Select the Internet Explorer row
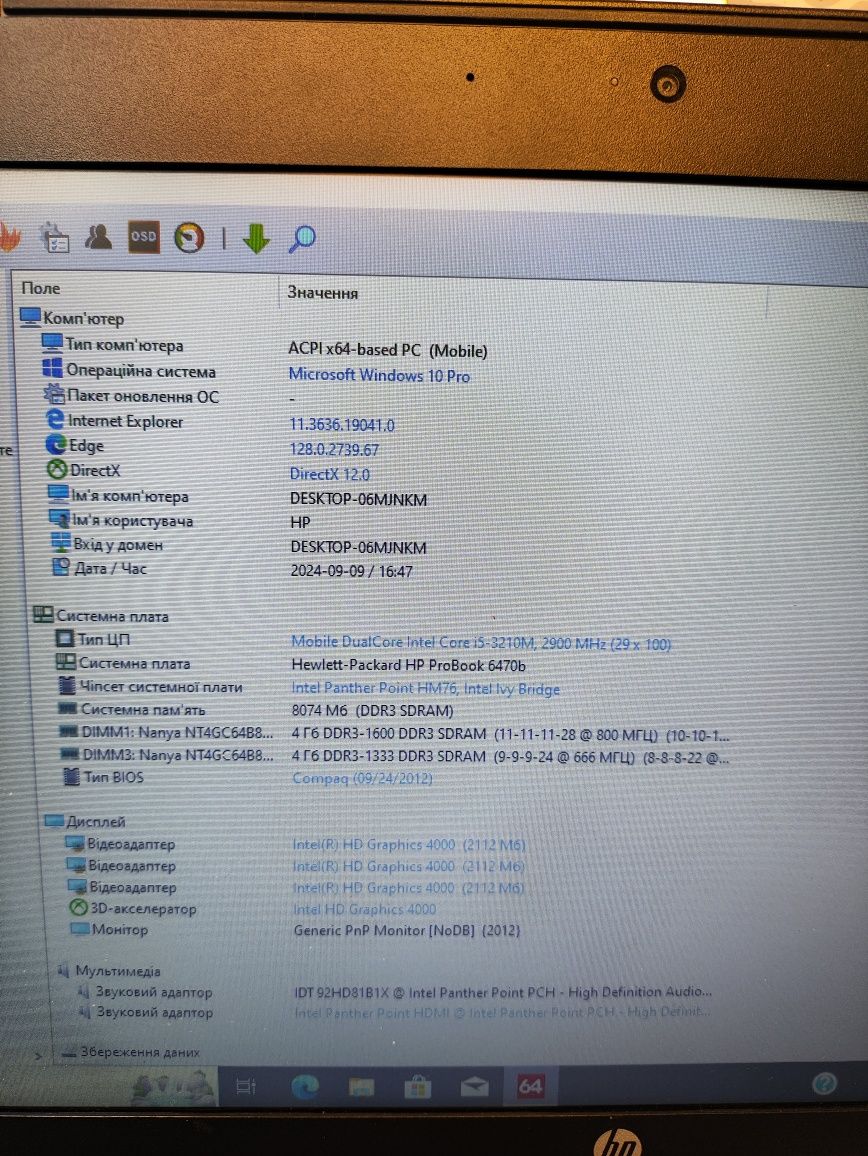 [x=114, y=421]
